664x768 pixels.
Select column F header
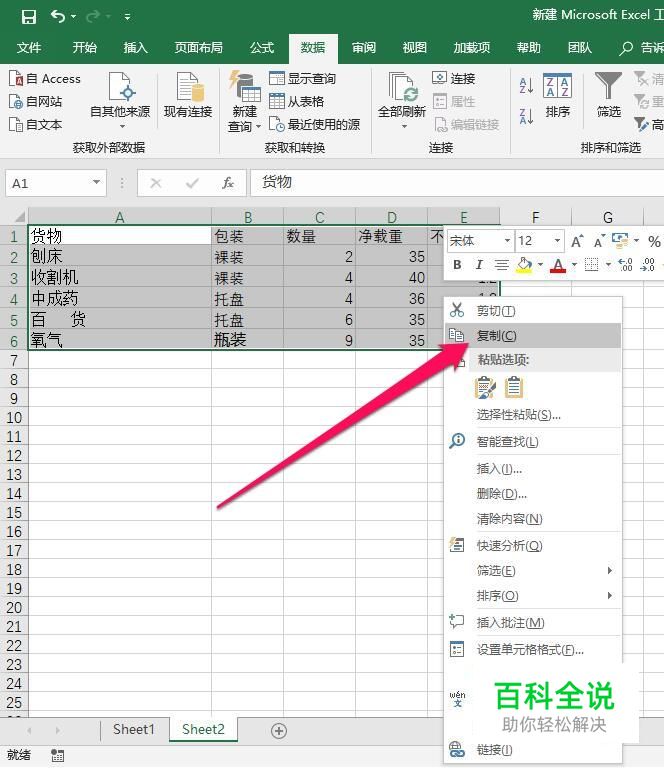[x=536, y=216]
